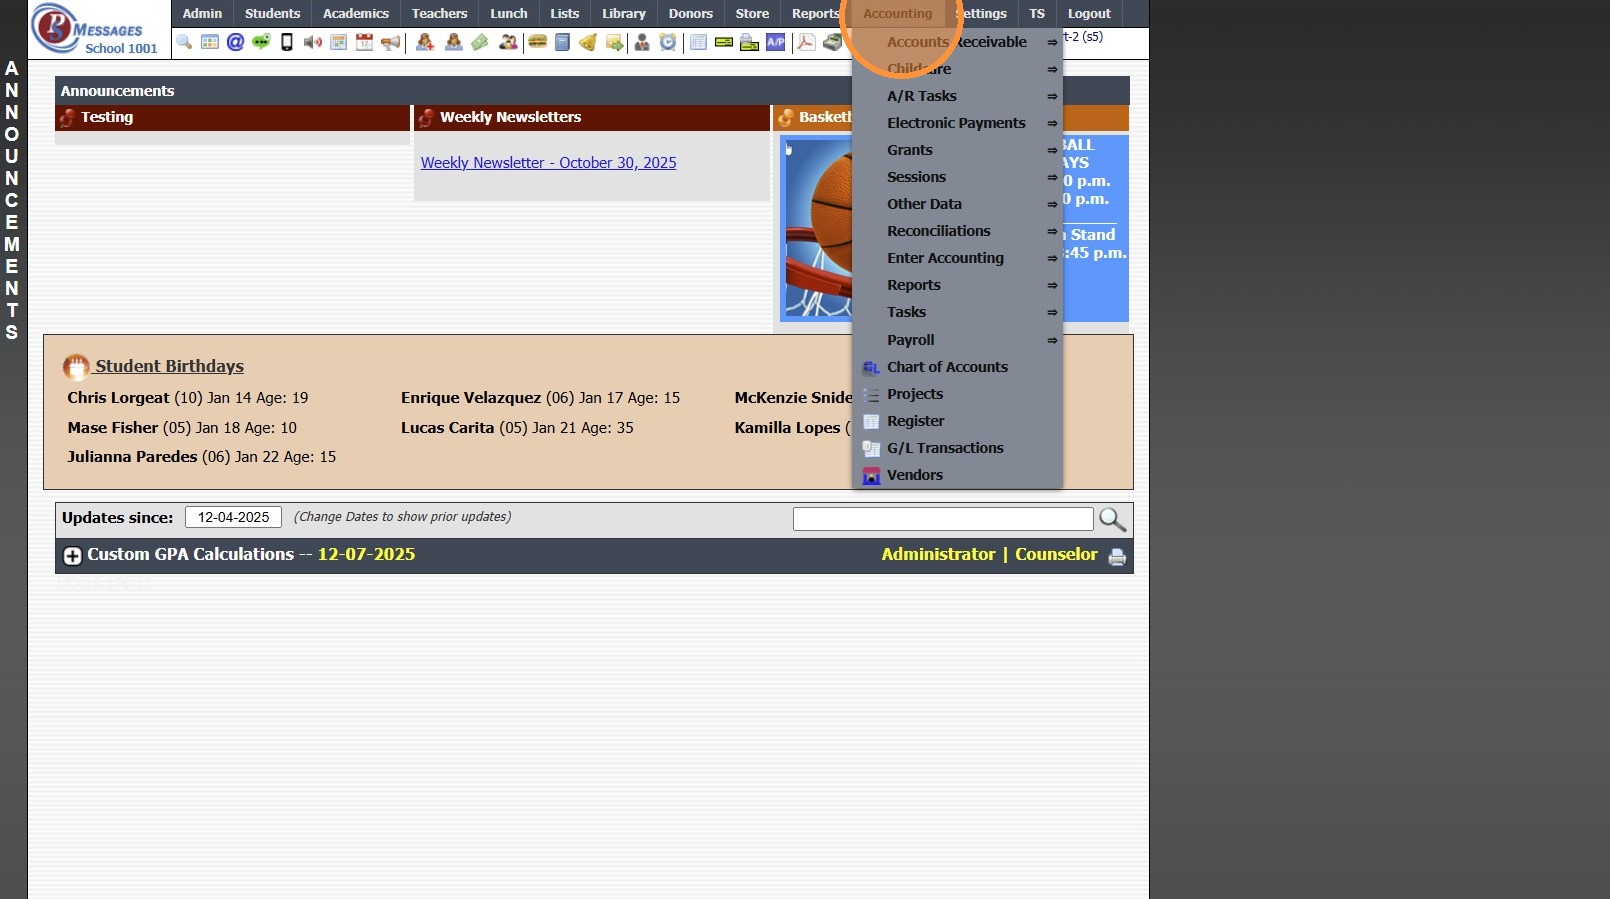Screen dimensions: 1610x899
Task: Open the blue book library icon
Action: pos(563,42)
